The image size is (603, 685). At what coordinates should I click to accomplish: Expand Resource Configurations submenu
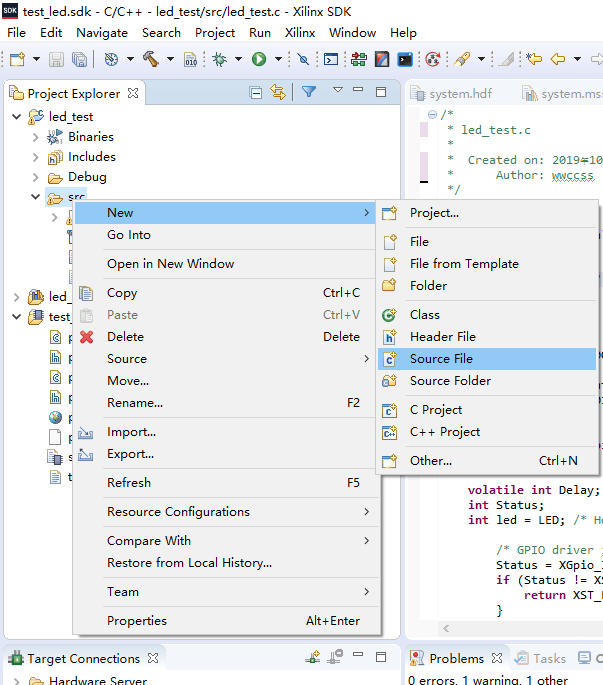(225, 512)
